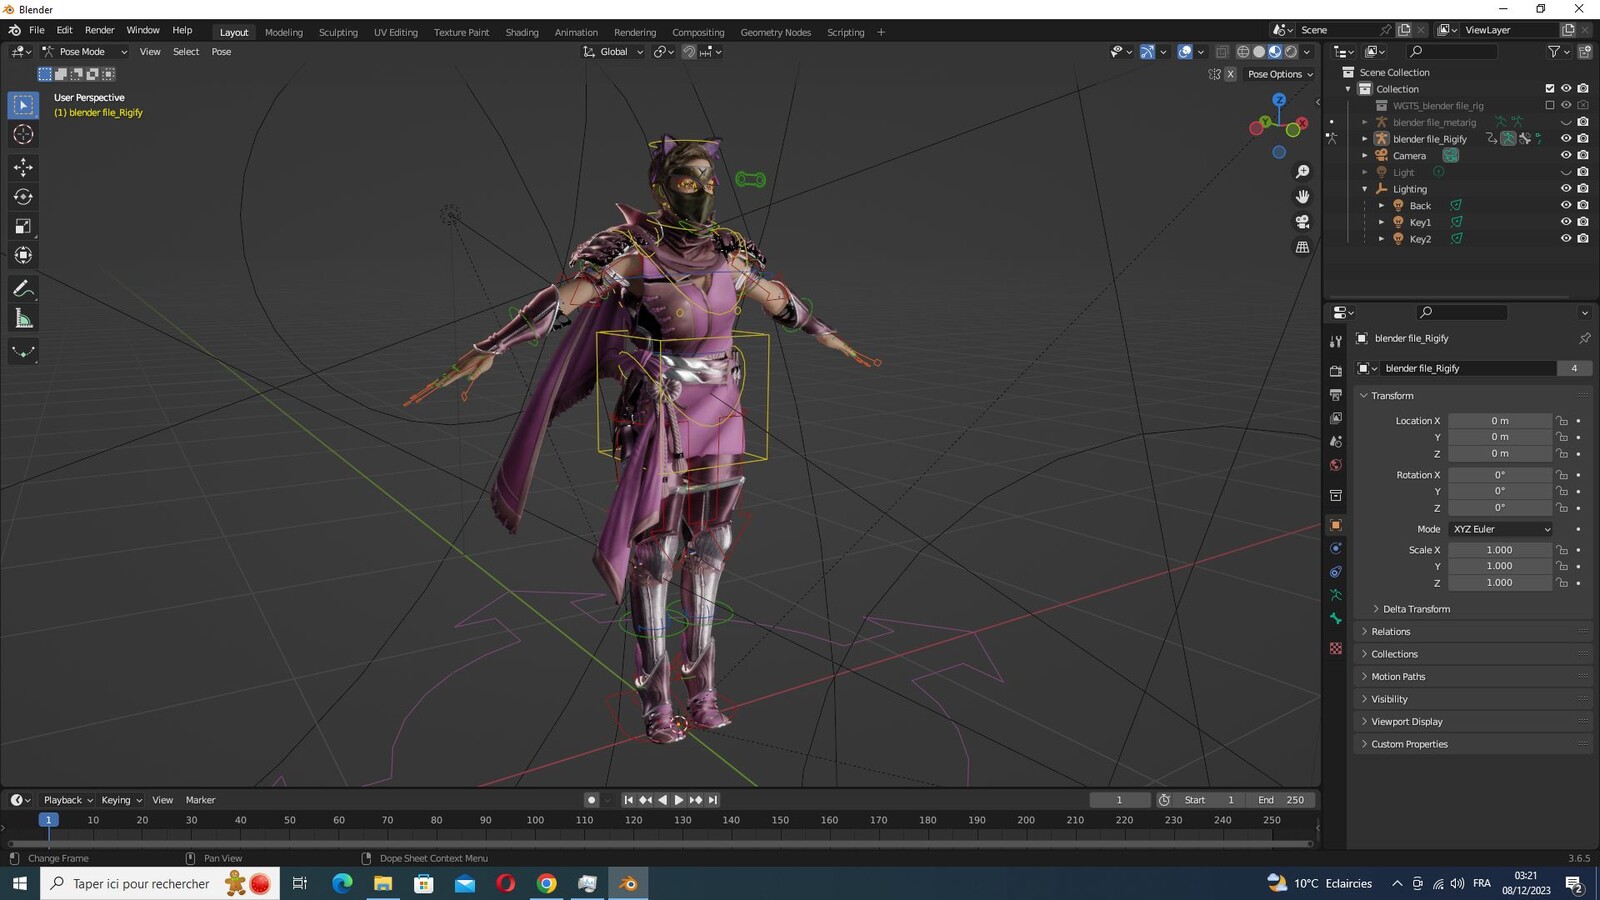Open the View Layer properties tab

pyautogui.click(x=1335, y=418)
